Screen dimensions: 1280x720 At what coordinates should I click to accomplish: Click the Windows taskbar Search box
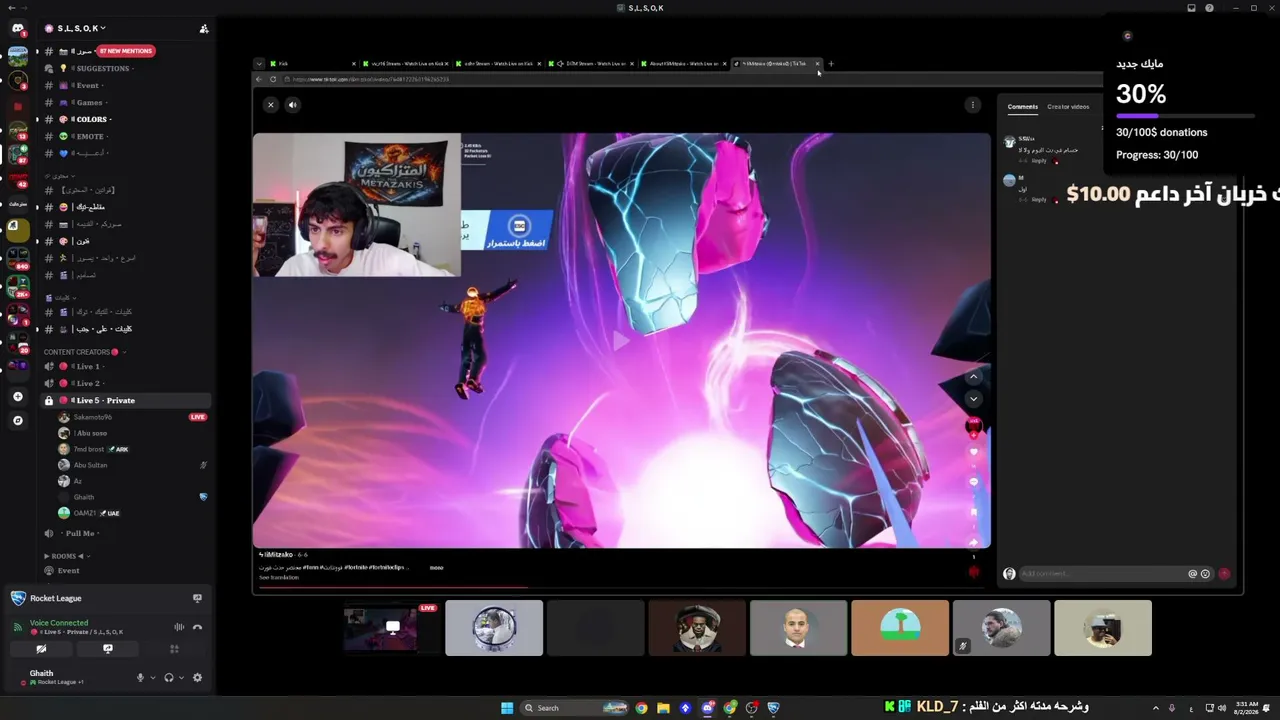click(x=574, y=708)
